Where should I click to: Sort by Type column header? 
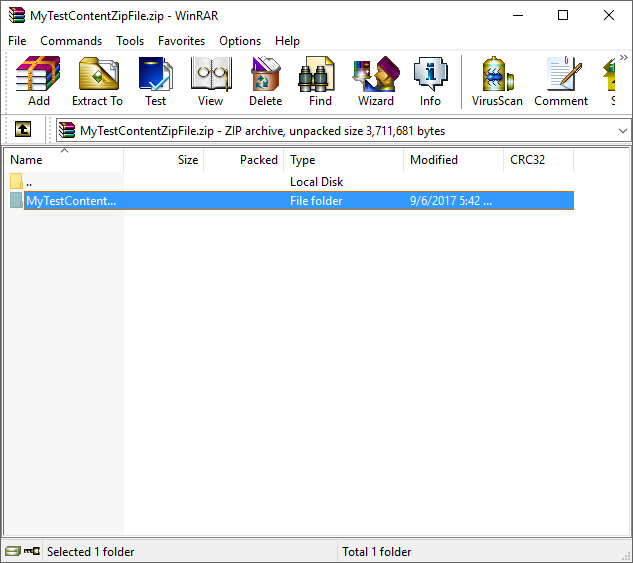pos(344,160)
